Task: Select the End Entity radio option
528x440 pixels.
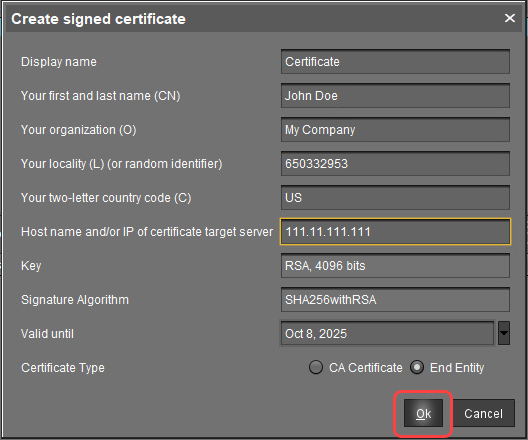Action: tap(417, 367)
